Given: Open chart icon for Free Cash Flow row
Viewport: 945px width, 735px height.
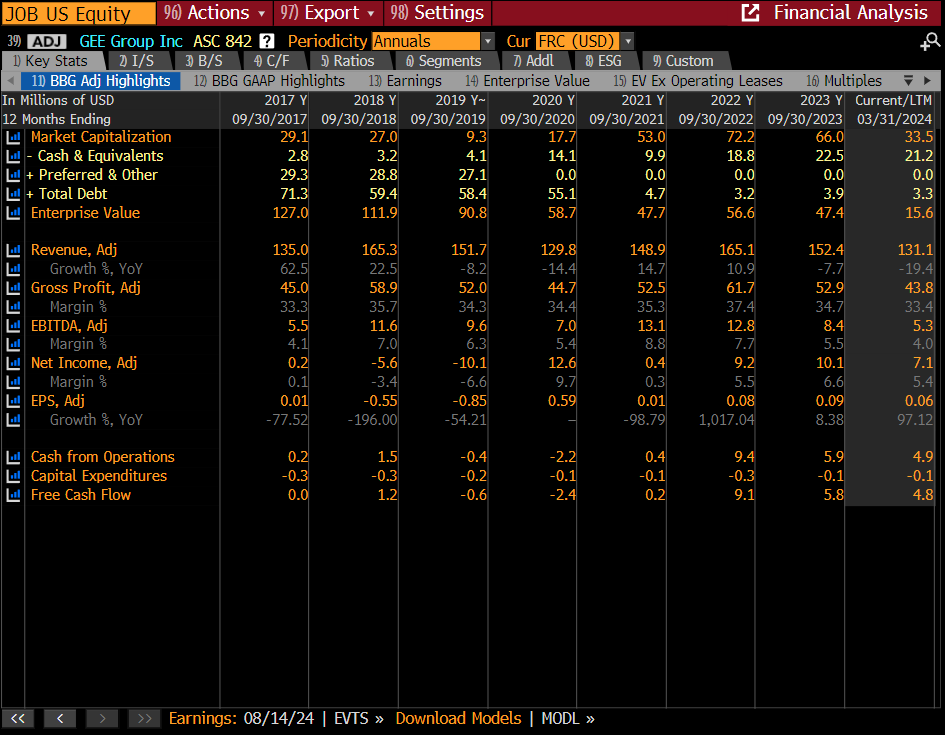Looking at the screenshot, I should coord(13,495).
